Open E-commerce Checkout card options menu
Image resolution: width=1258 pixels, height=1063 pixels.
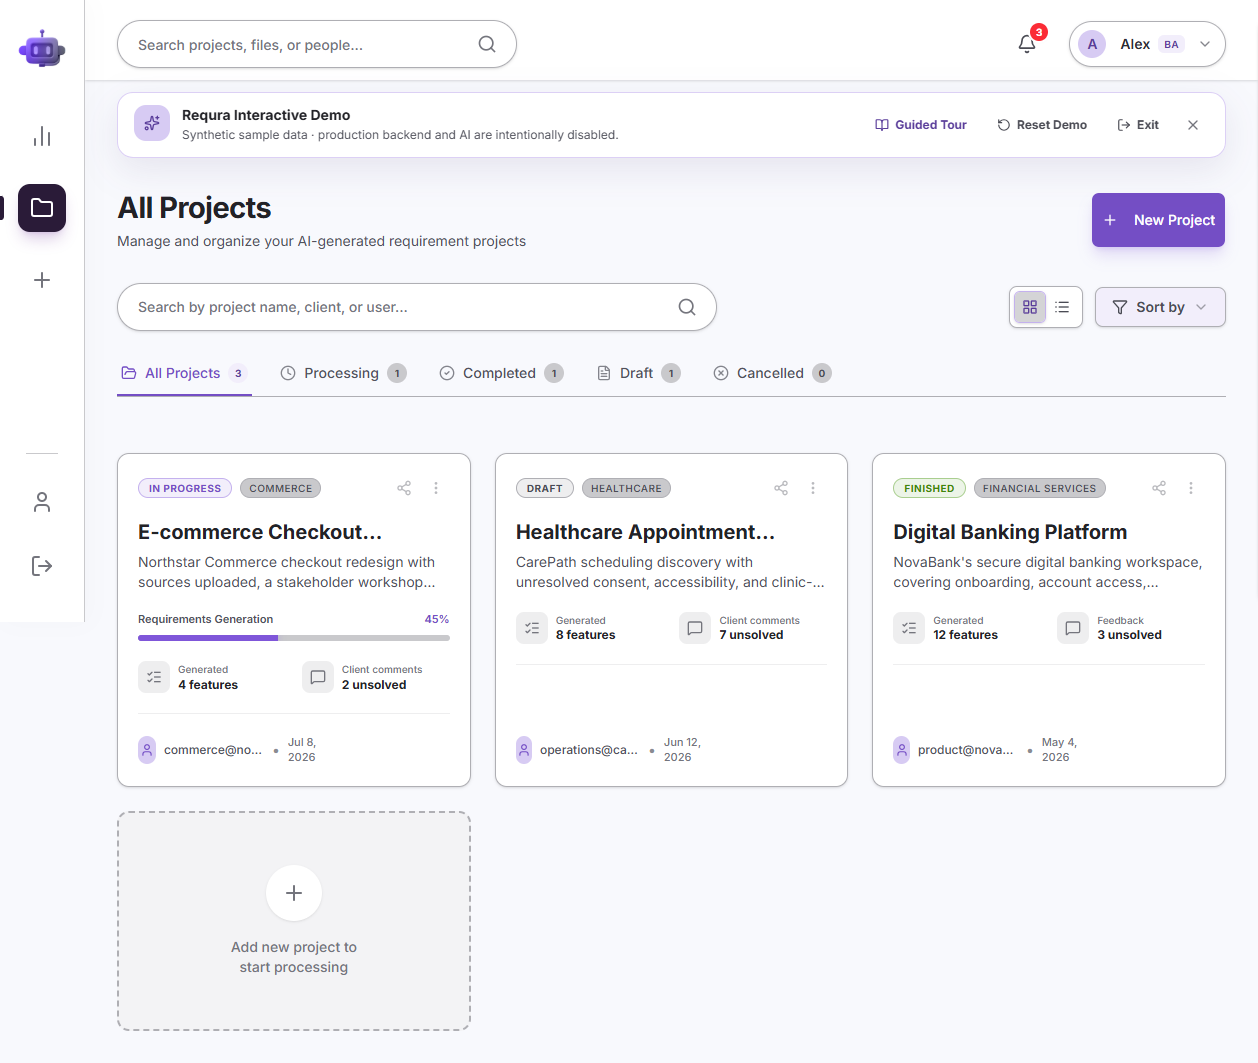point(436,488)
